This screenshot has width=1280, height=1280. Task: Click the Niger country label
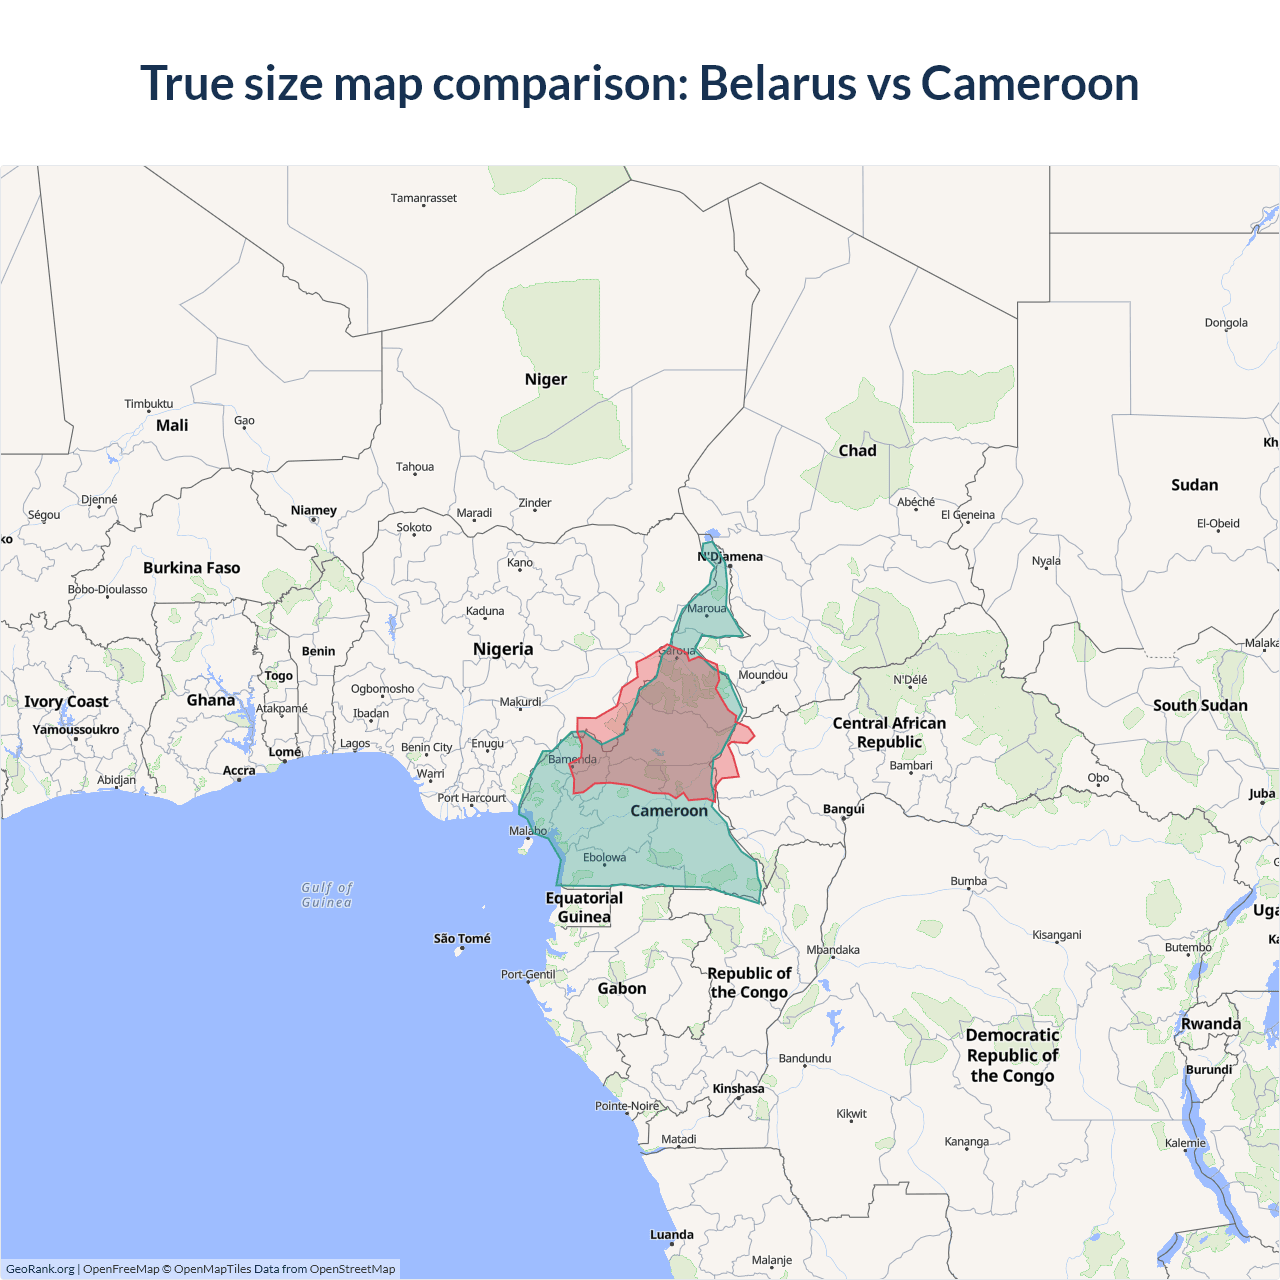pyautogui.click(x=546, y=379)
